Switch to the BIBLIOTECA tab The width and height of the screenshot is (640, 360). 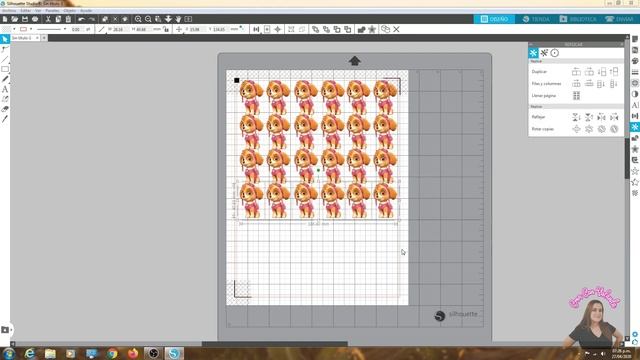(578, 19)
